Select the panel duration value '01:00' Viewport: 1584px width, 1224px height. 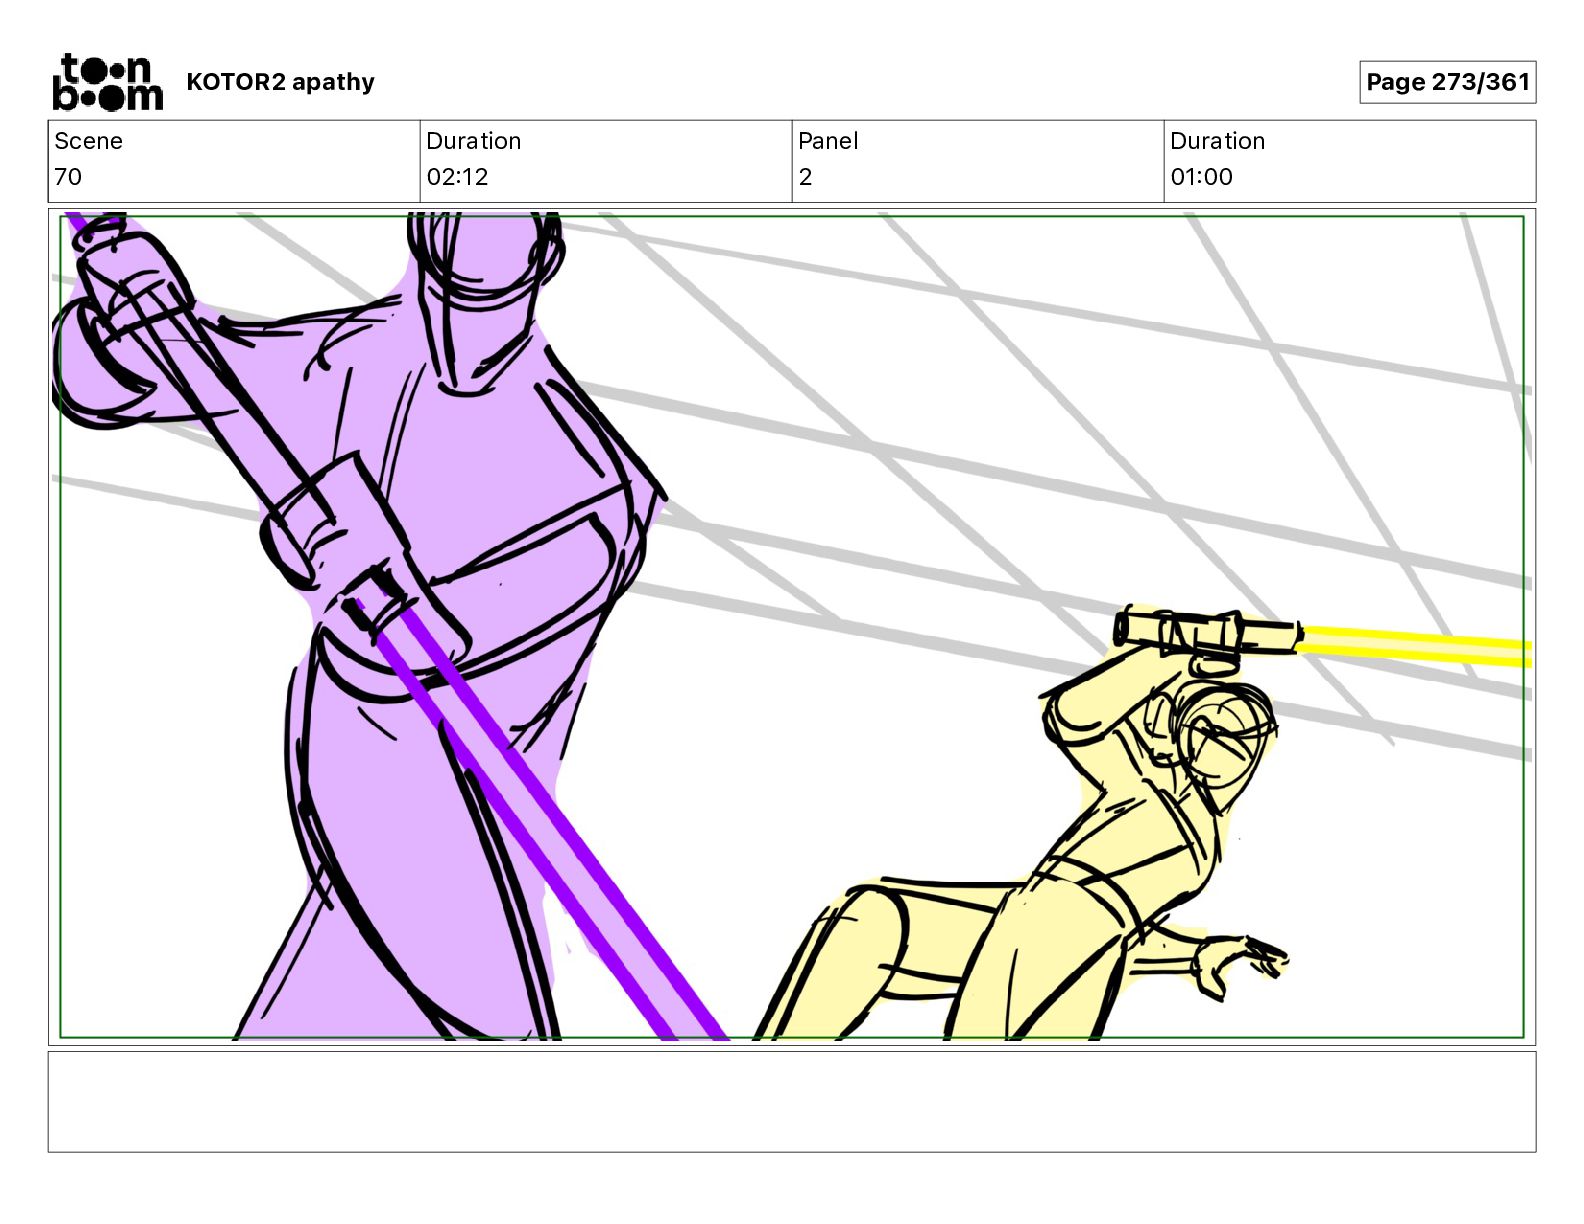1201,177
